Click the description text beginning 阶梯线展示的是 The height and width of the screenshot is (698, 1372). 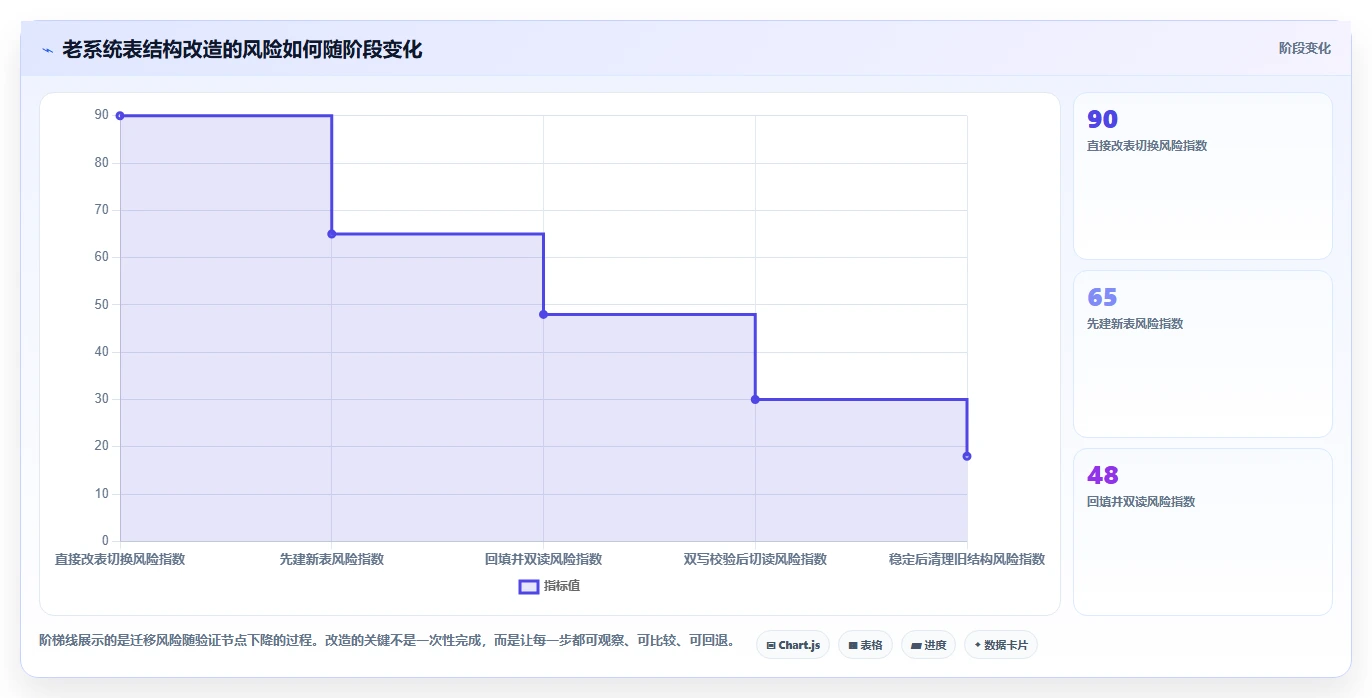[390, 641]
